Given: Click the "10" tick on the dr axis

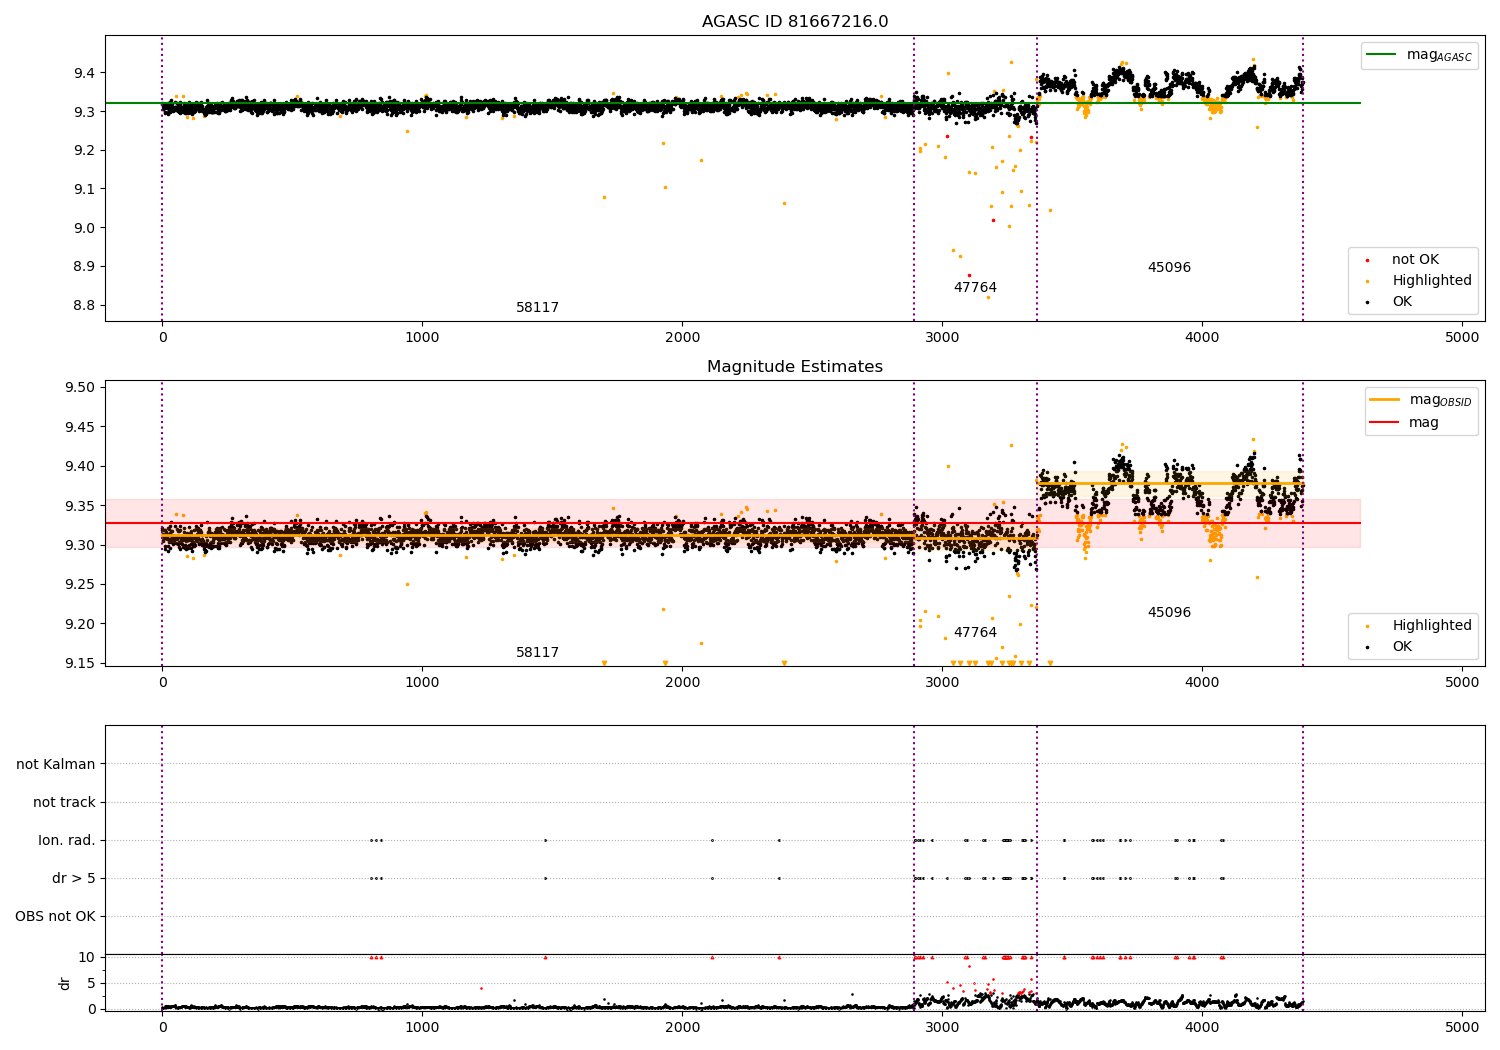Looking at the screenshot, I should pos(87,957).
